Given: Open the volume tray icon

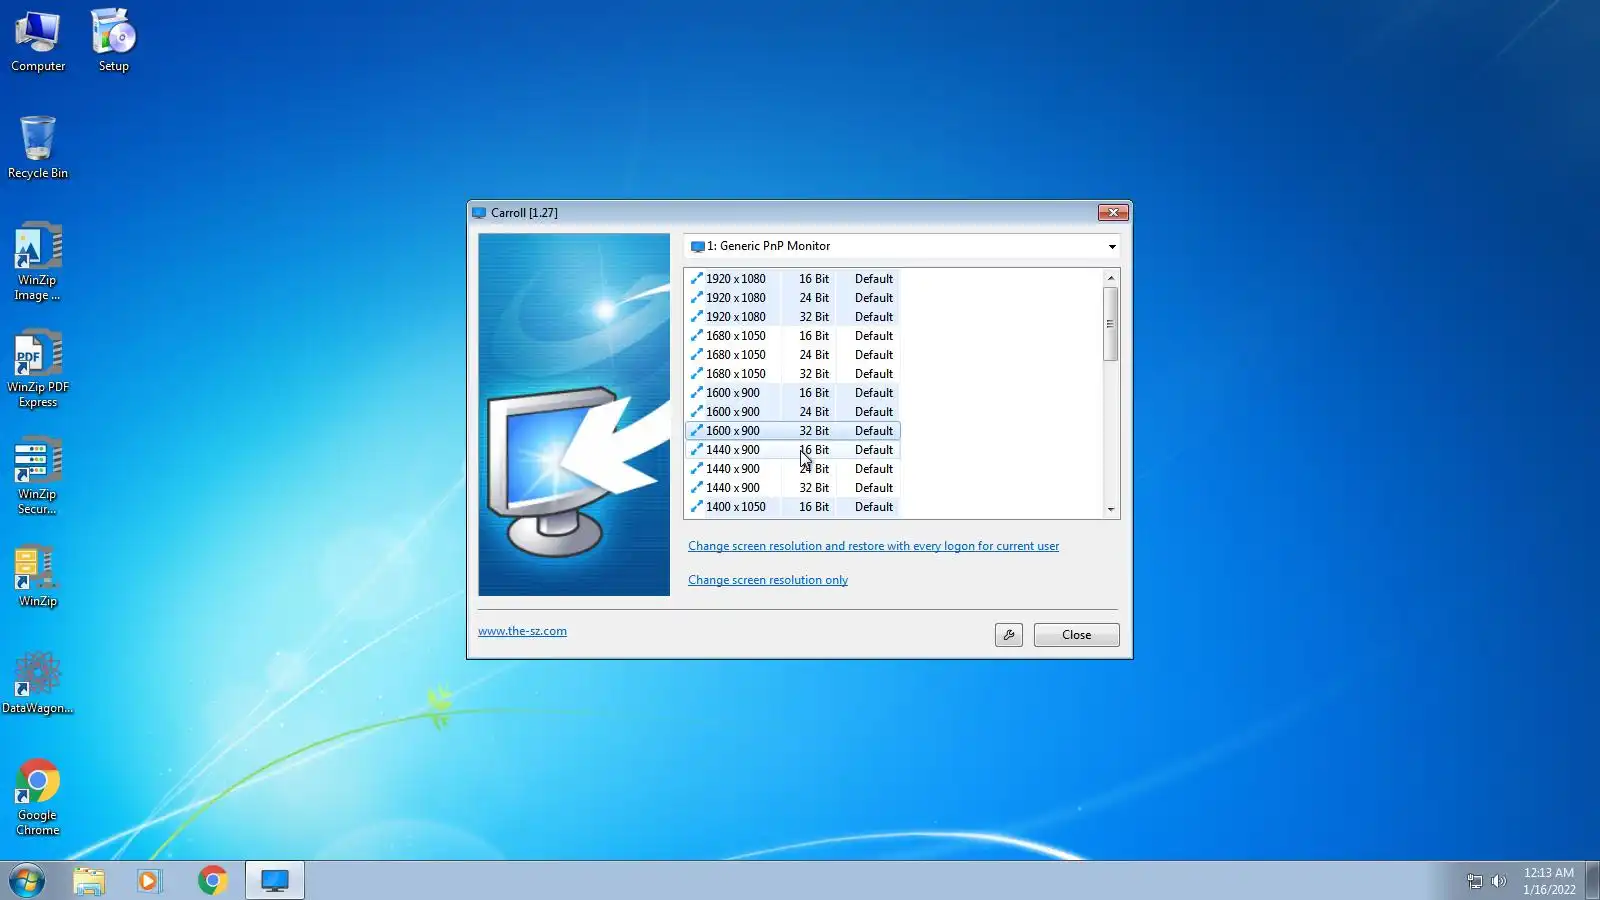Looking at the screenshot, I should click(1498, 881).
